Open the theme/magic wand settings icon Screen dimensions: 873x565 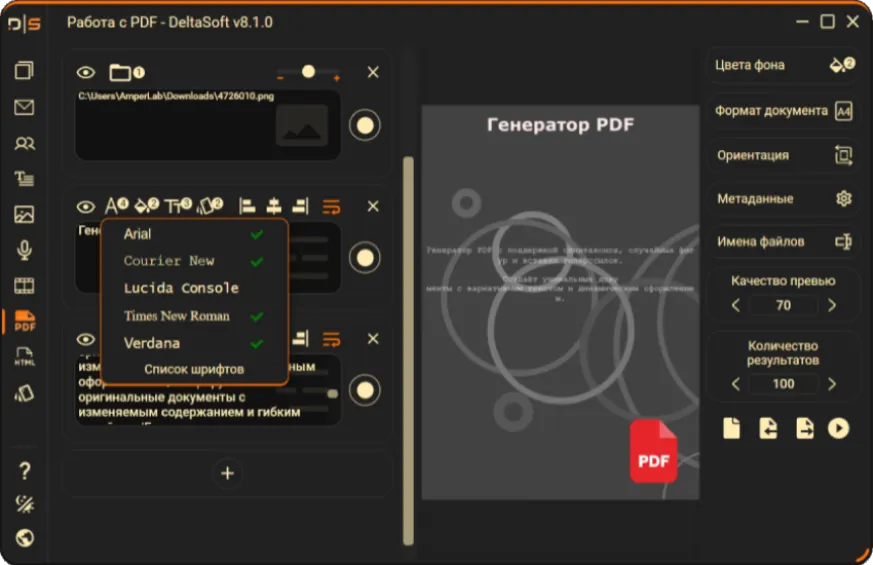tap(24, 504)
